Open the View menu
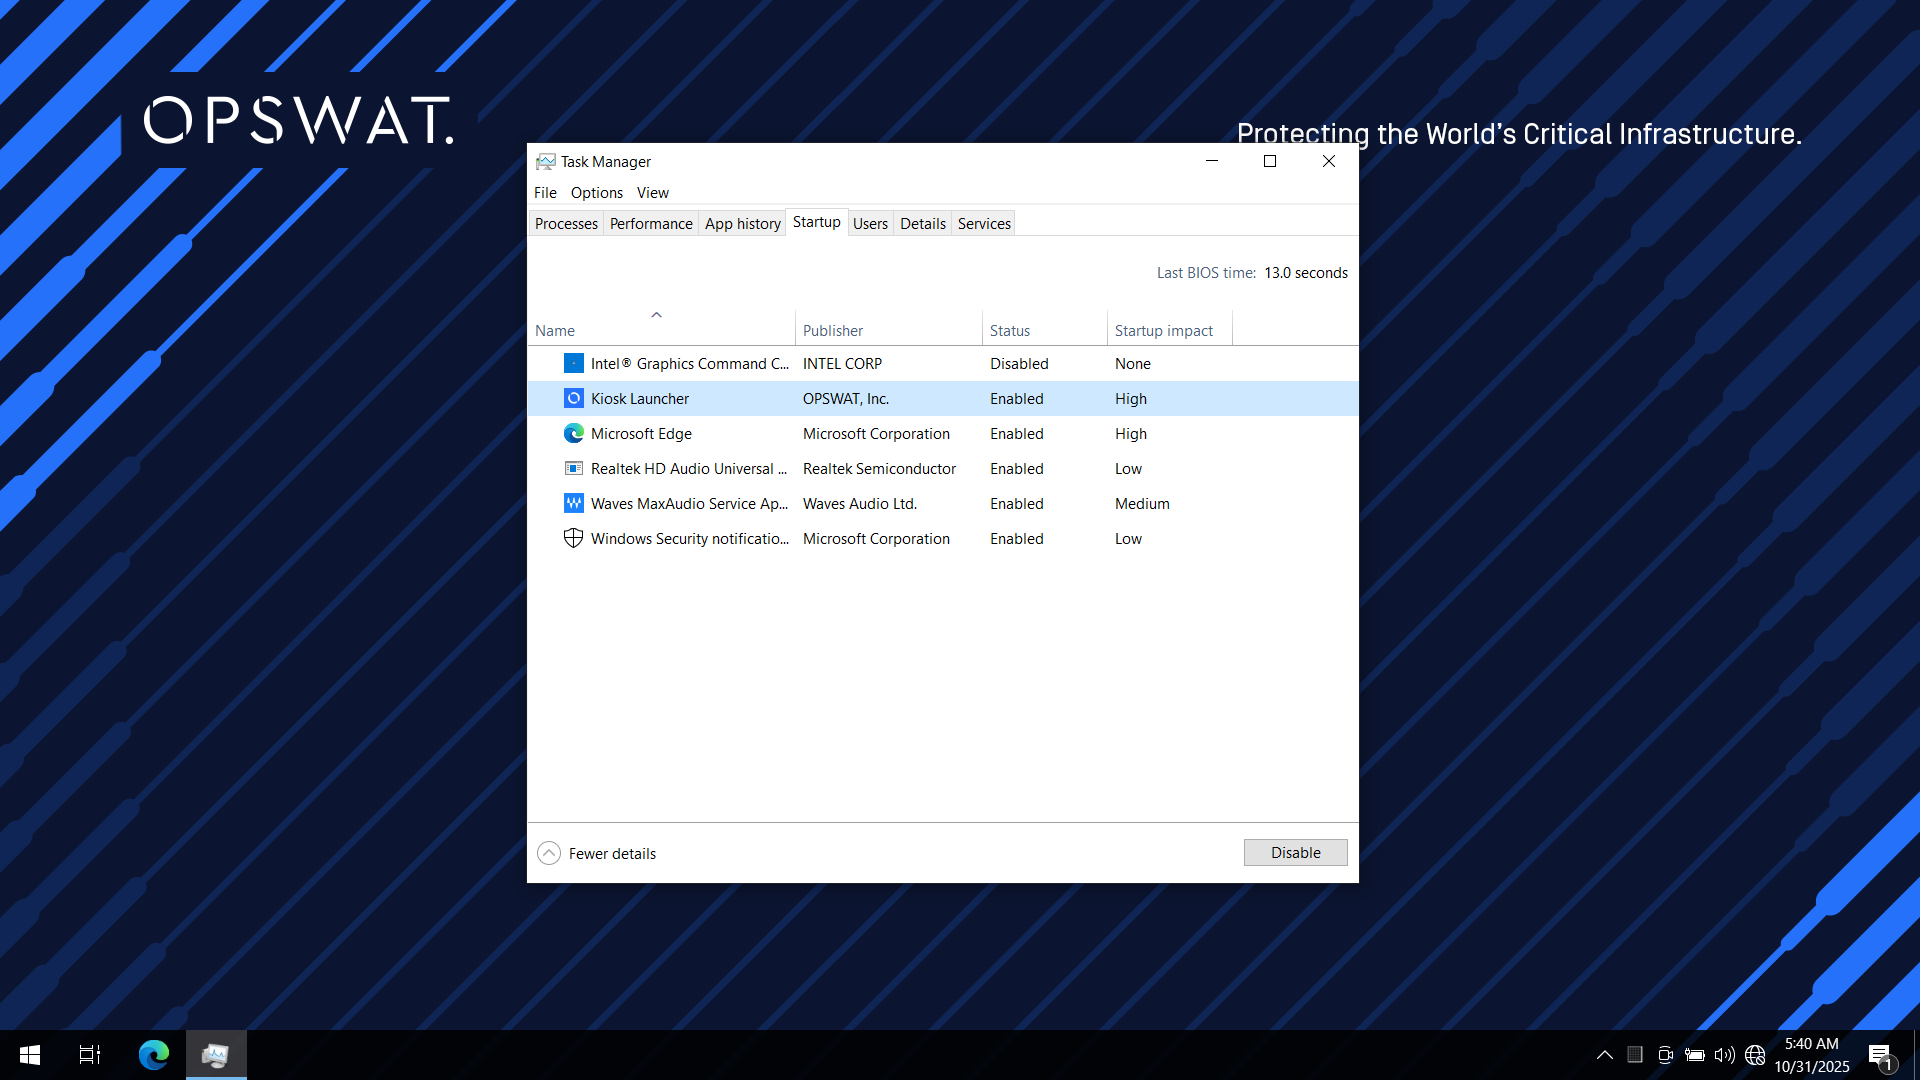This screenshot has width=1920, height=1080. (x=653, y=192)
